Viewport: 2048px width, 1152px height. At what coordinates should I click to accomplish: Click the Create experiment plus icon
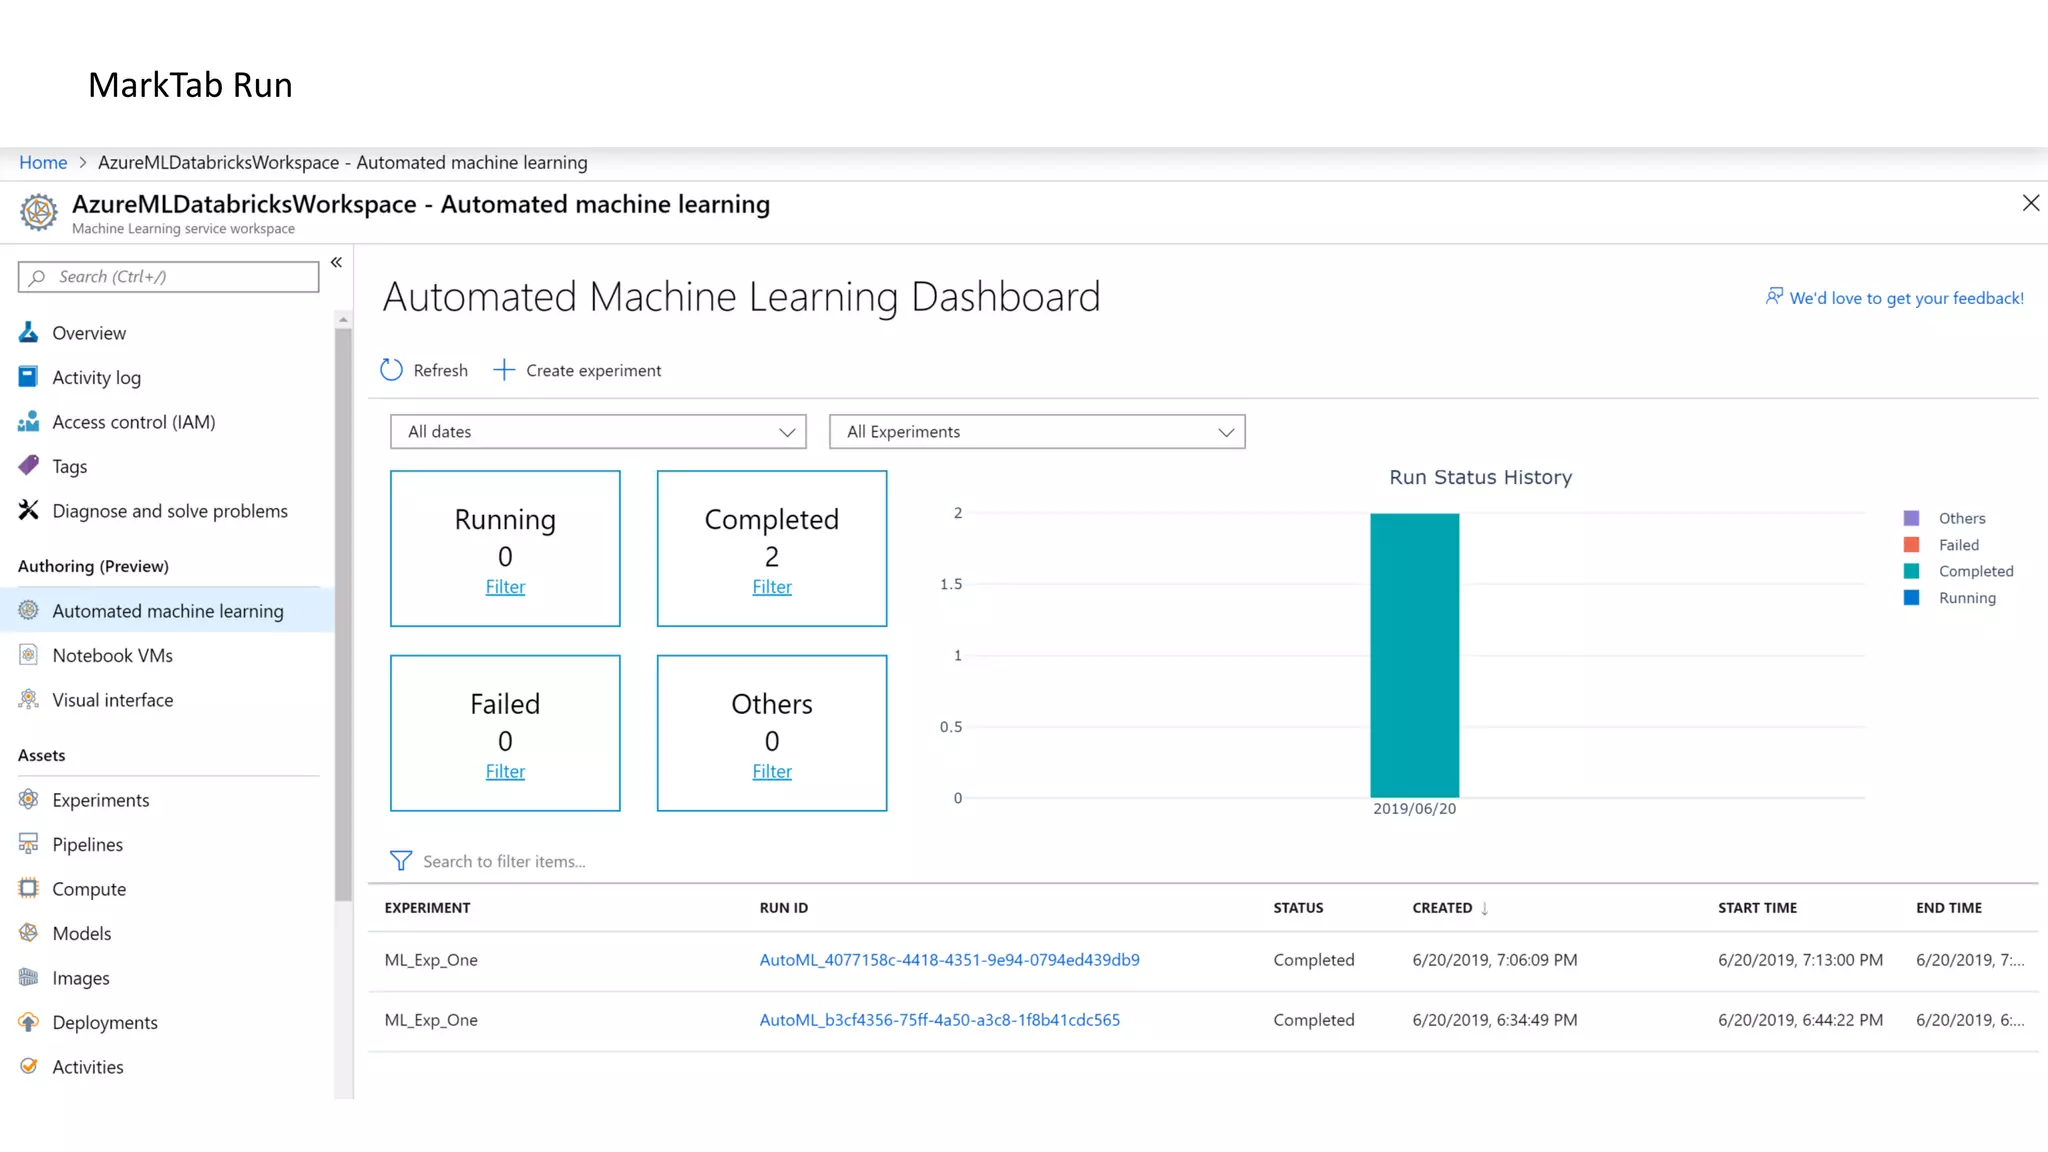pyautogui.click(x=504, y=370)
